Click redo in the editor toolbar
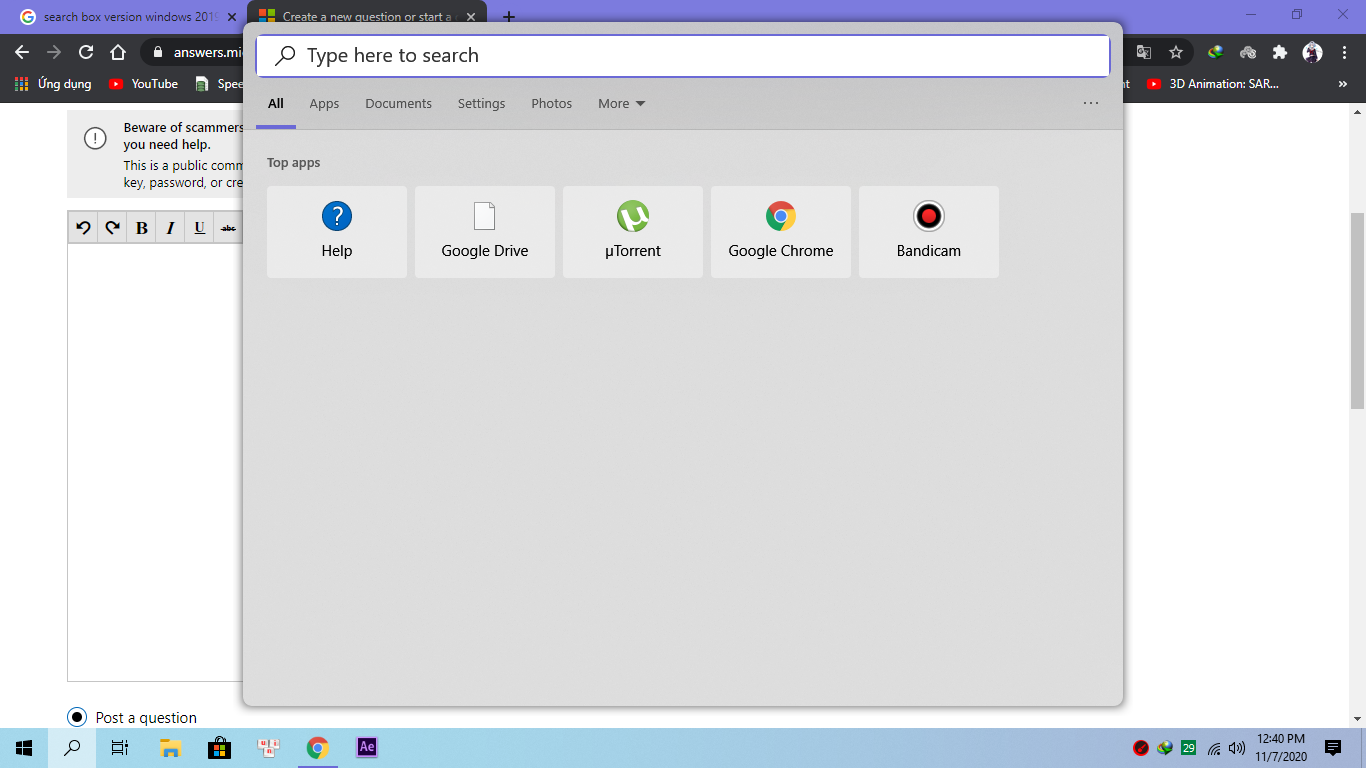 [112, 228]
